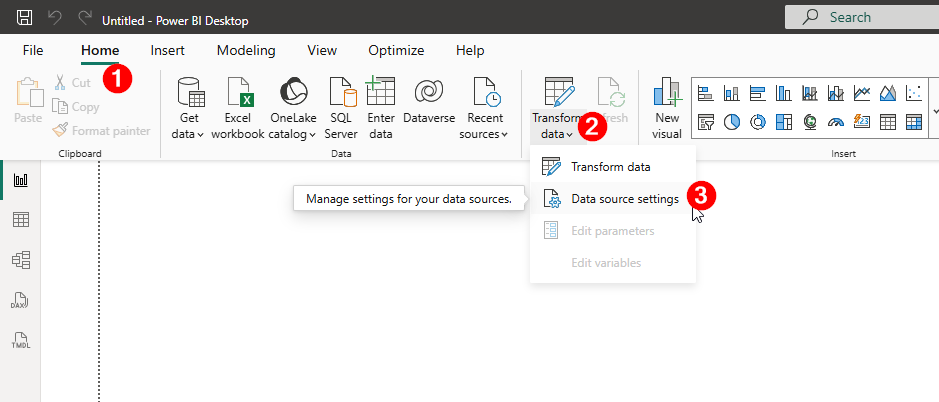The image size is (939, 402).
Task: Import from Excel workbook
Action: click(238, 108)
